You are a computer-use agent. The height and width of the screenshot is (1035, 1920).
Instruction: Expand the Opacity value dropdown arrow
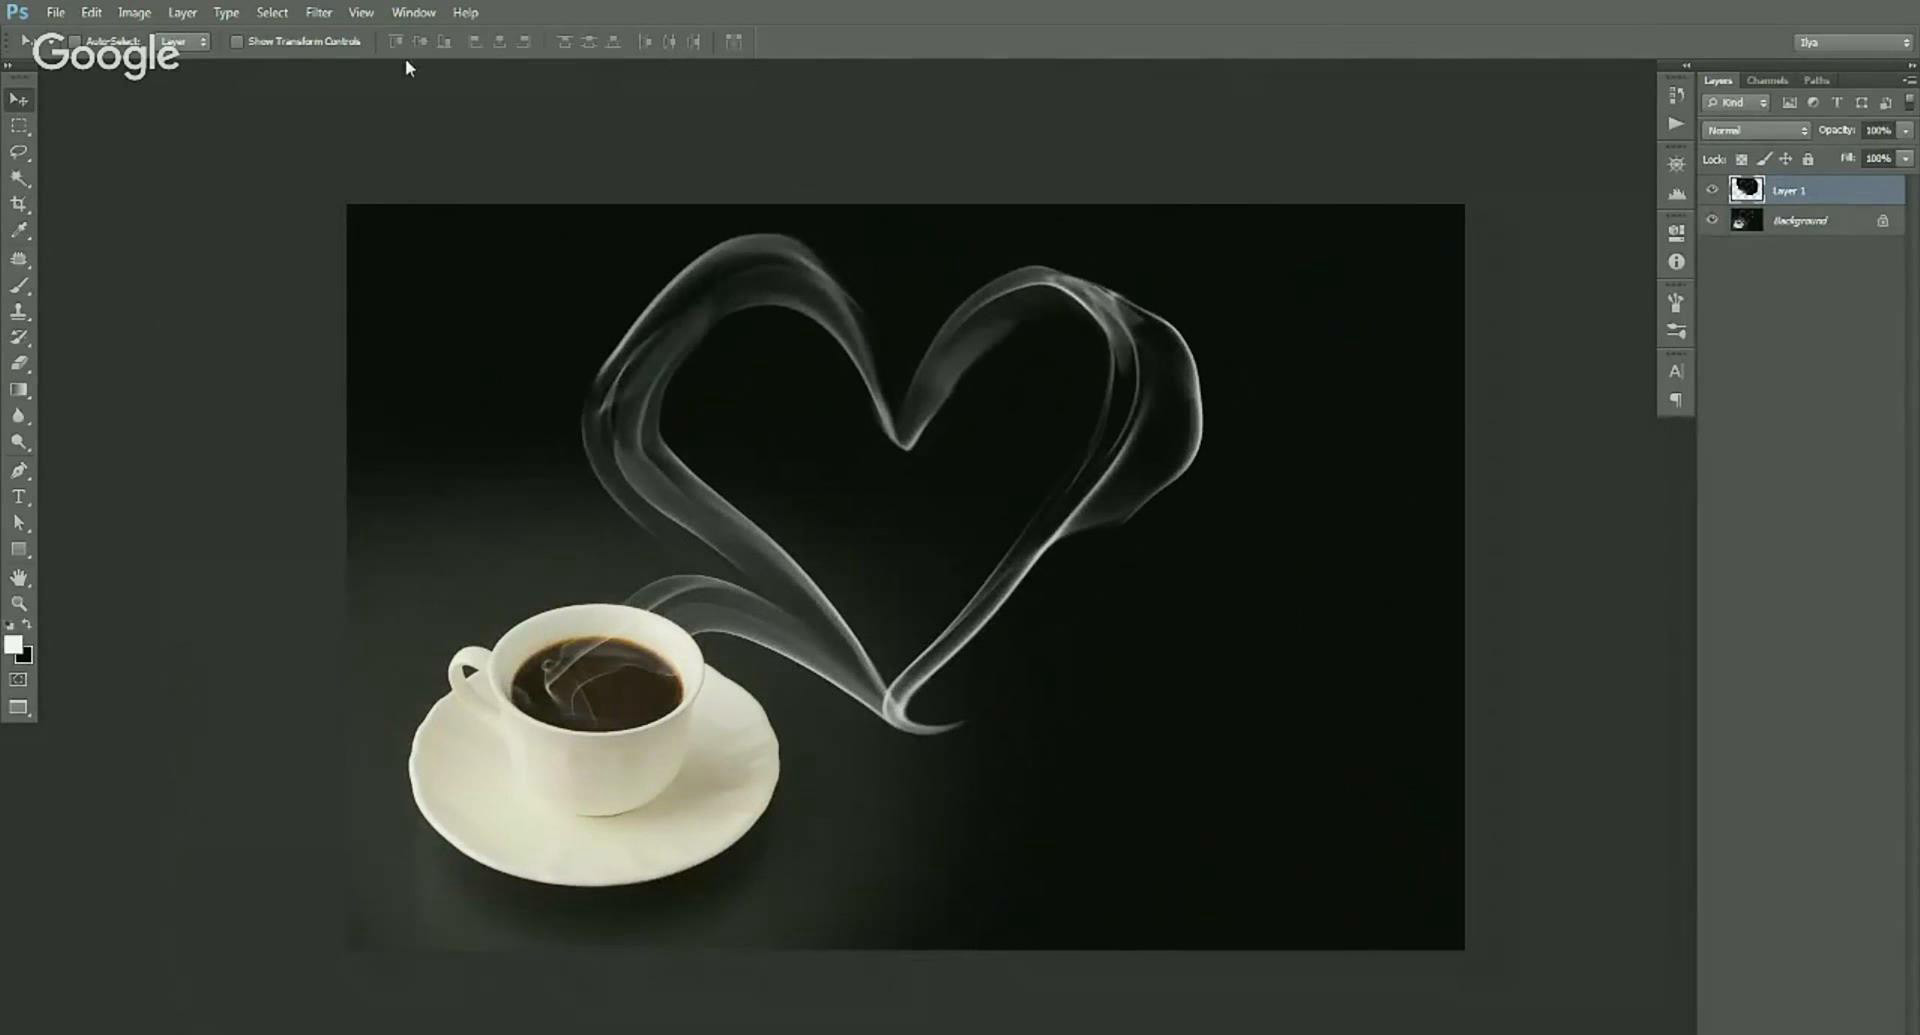pos(1905,131)
